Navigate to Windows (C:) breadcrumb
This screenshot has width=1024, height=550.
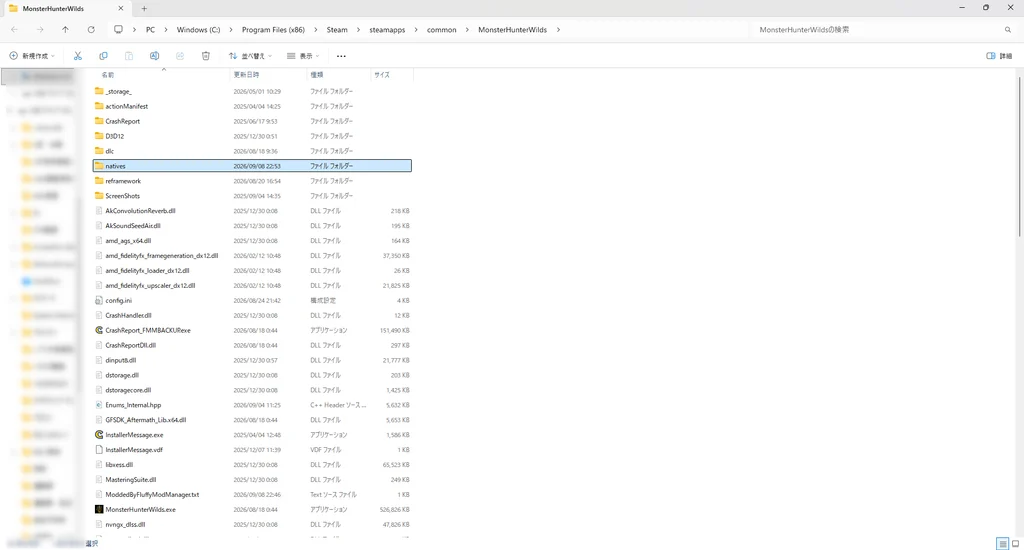point(199,30)
